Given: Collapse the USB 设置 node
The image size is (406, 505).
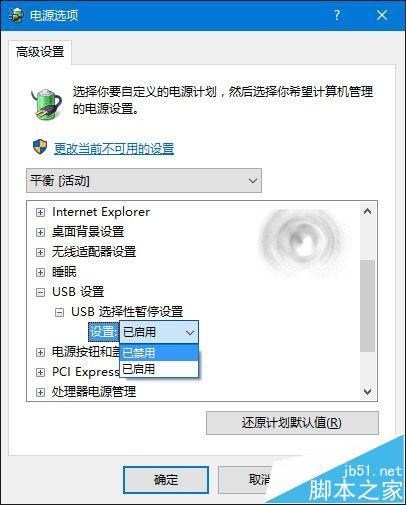Looking at the screenshot, I should pyautogui.click(x=40, y=292).
